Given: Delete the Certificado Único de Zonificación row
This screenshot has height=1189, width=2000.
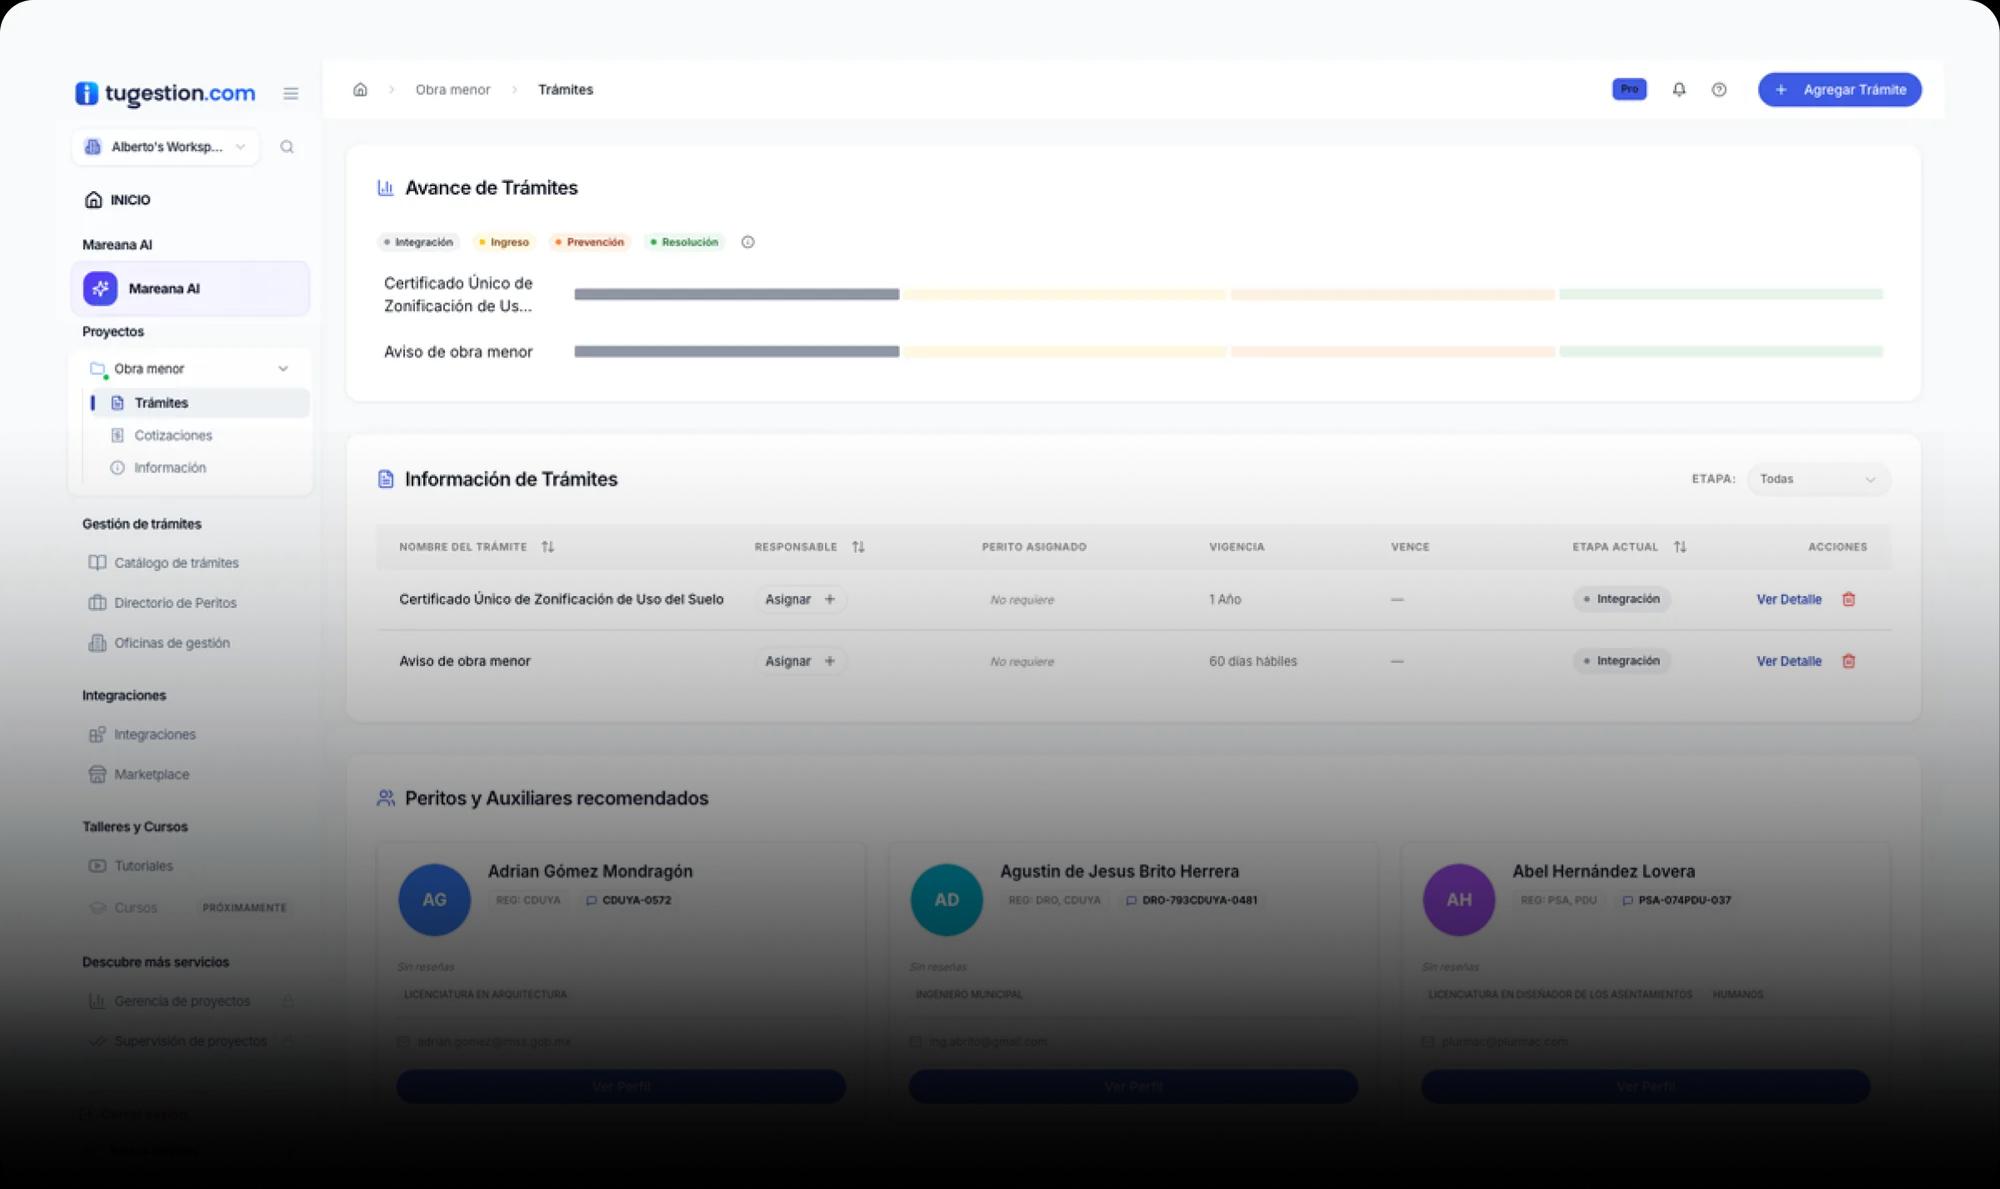Looking at the screenshot, I should tap(1849, 599).
